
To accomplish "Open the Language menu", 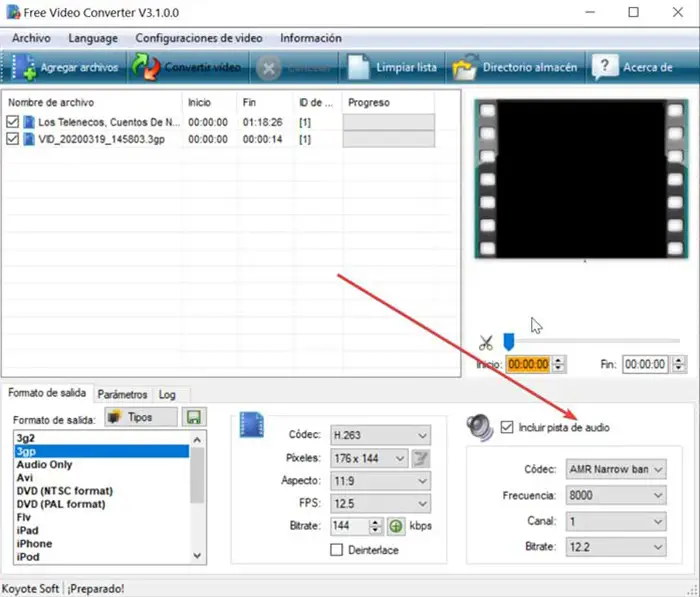I will coord(93,38).
